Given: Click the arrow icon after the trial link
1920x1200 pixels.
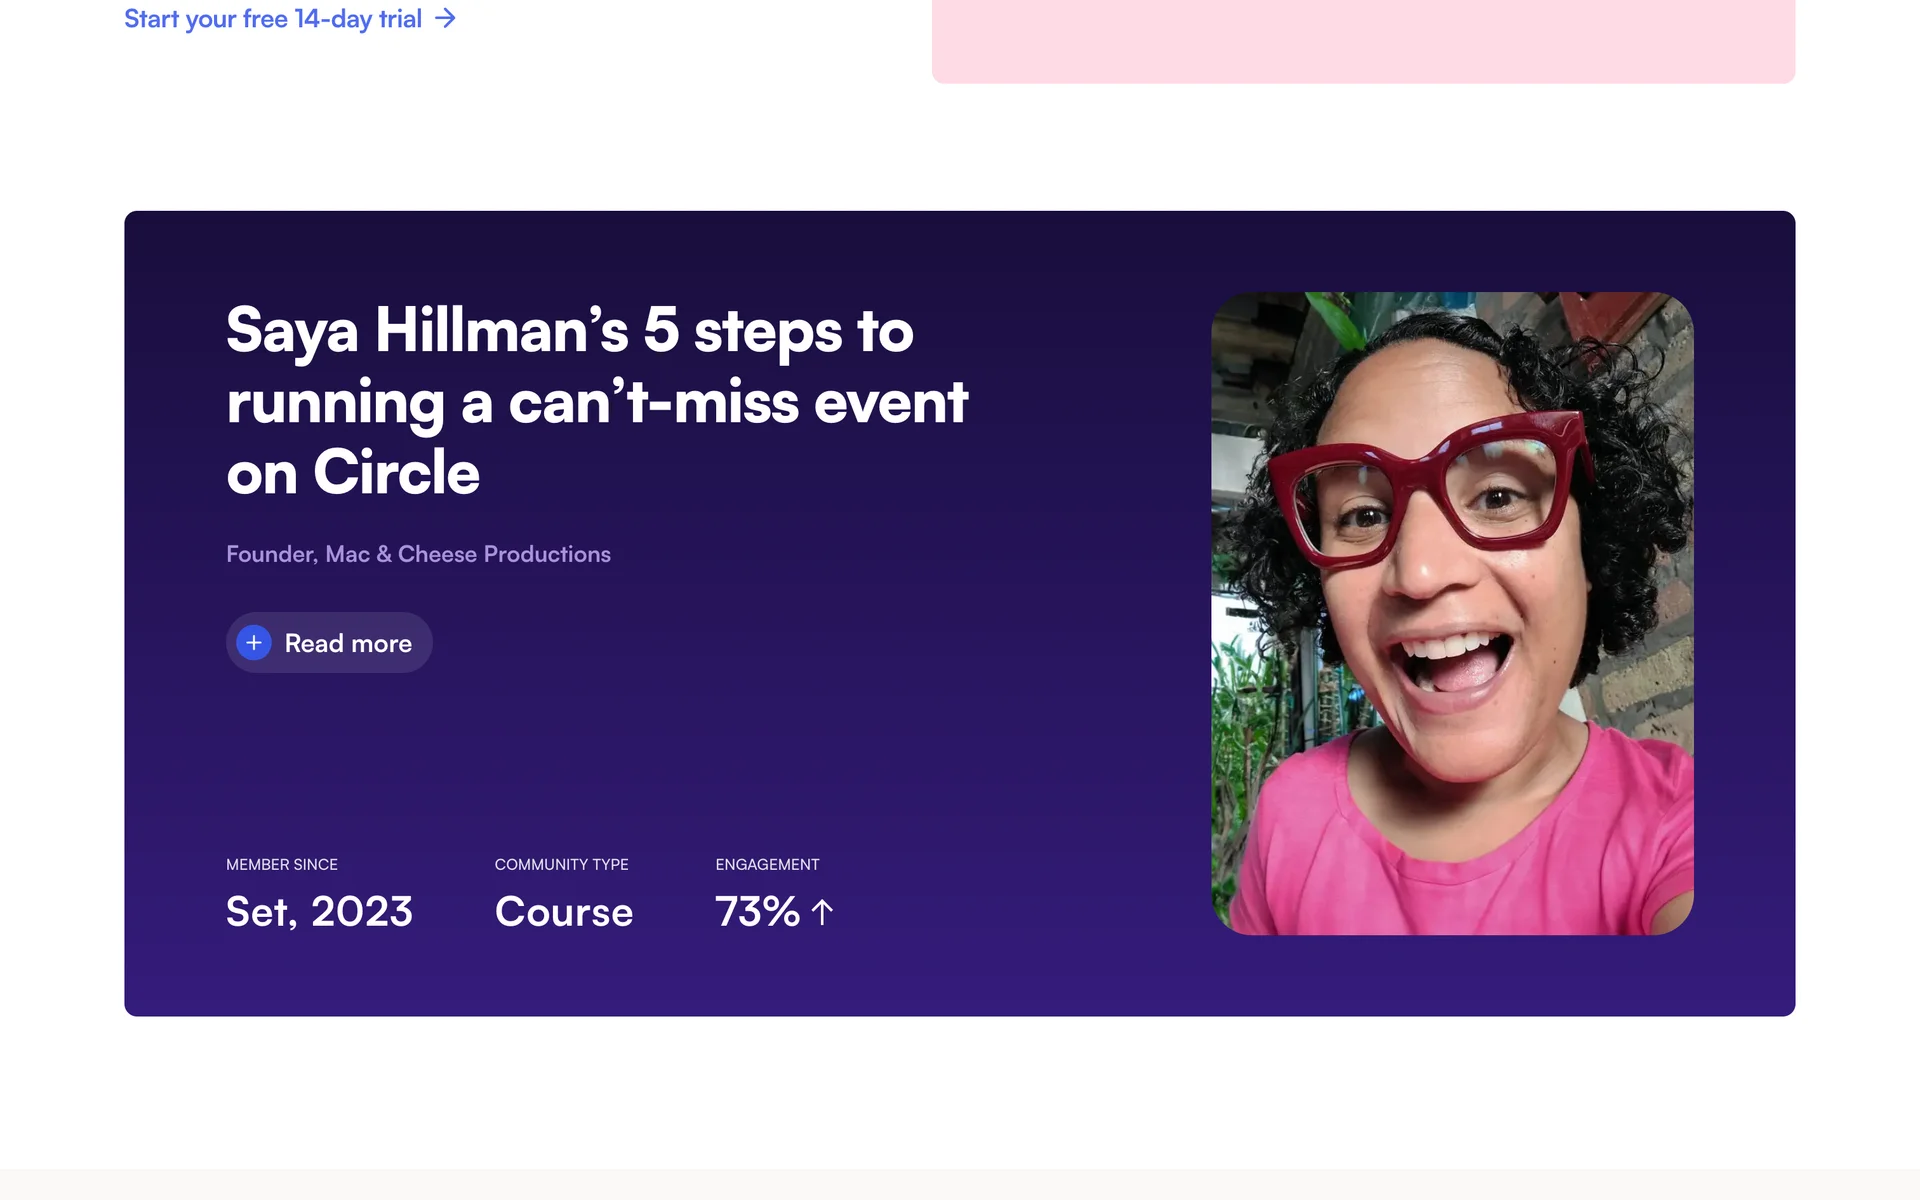Looking at the screenshot, I should coord(446,19).
